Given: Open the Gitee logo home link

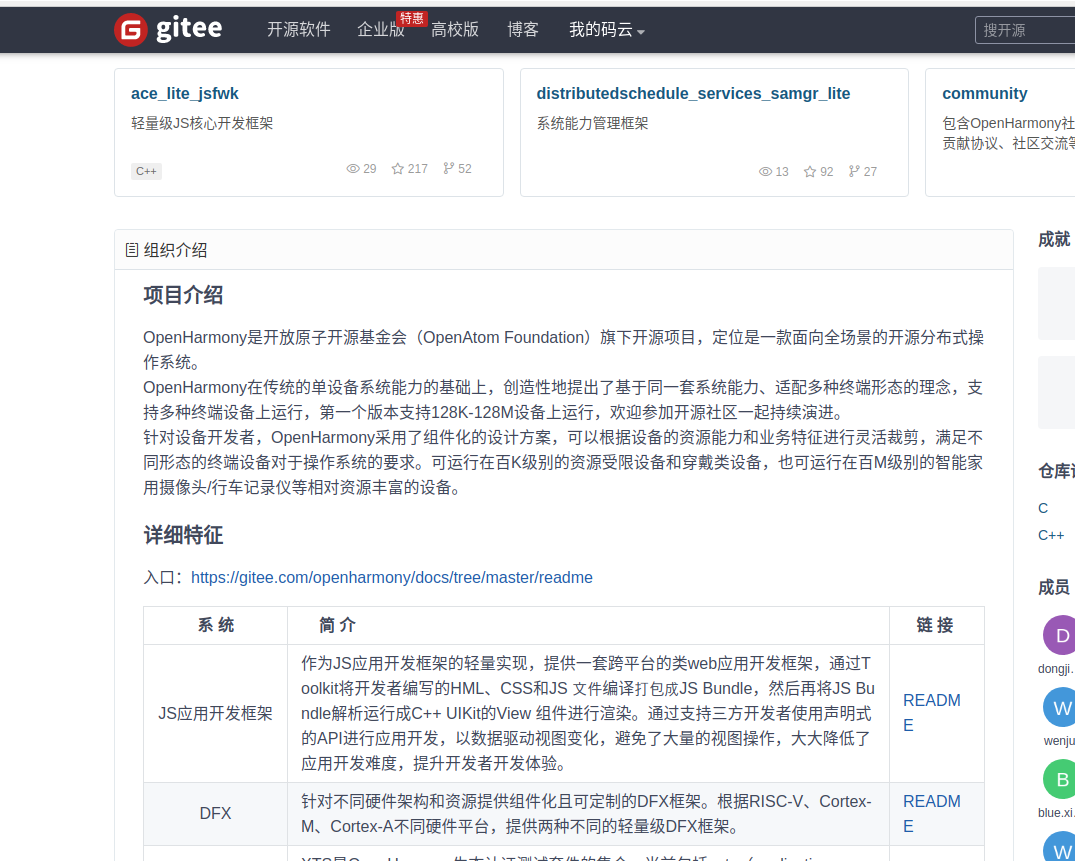Looking at the screenshot, I should tap(168, 29).
